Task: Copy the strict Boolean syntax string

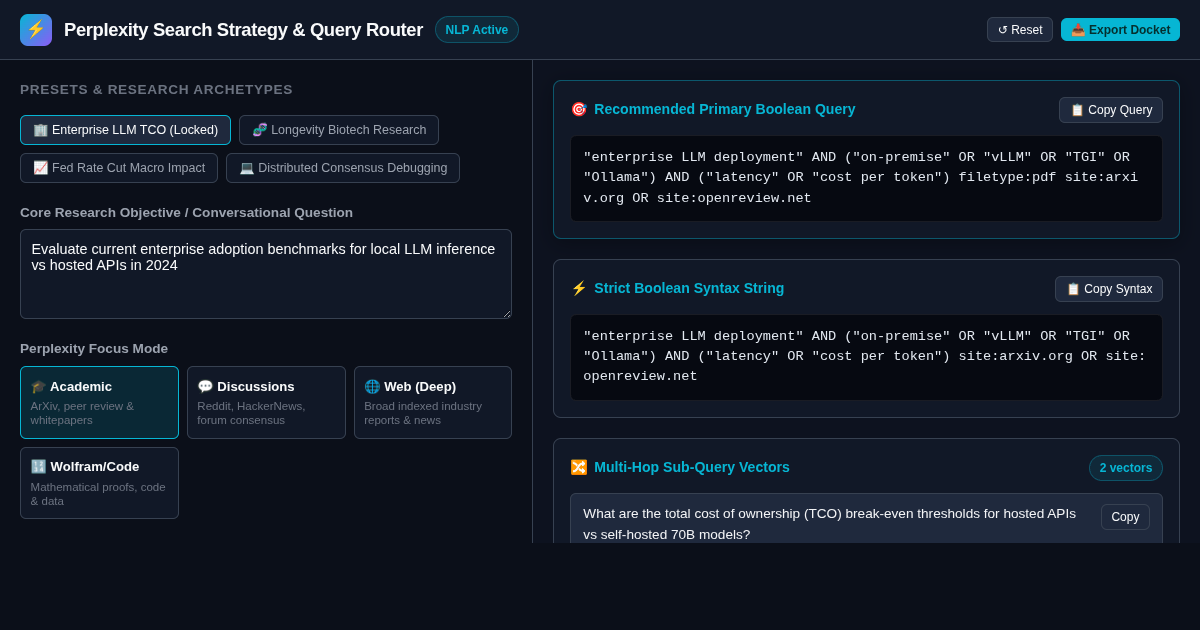Action: [x=1109, y=289]
